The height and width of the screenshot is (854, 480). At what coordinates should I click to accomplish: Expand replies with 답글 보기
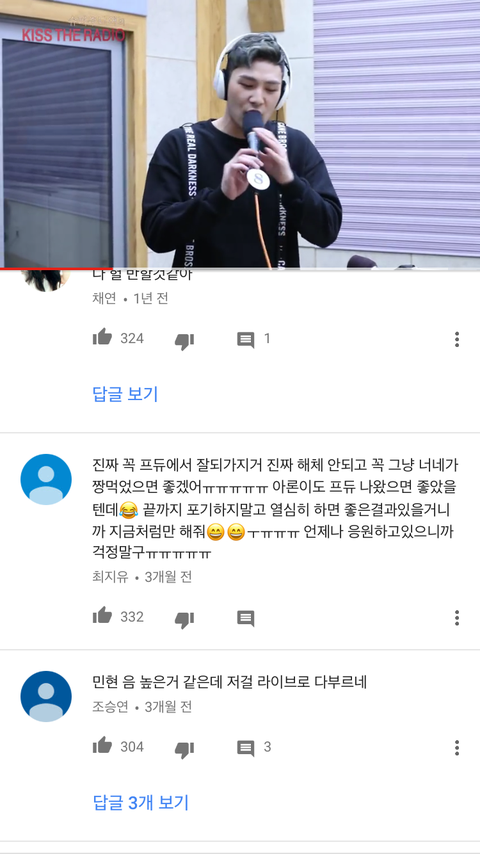(x=125, y=394)
